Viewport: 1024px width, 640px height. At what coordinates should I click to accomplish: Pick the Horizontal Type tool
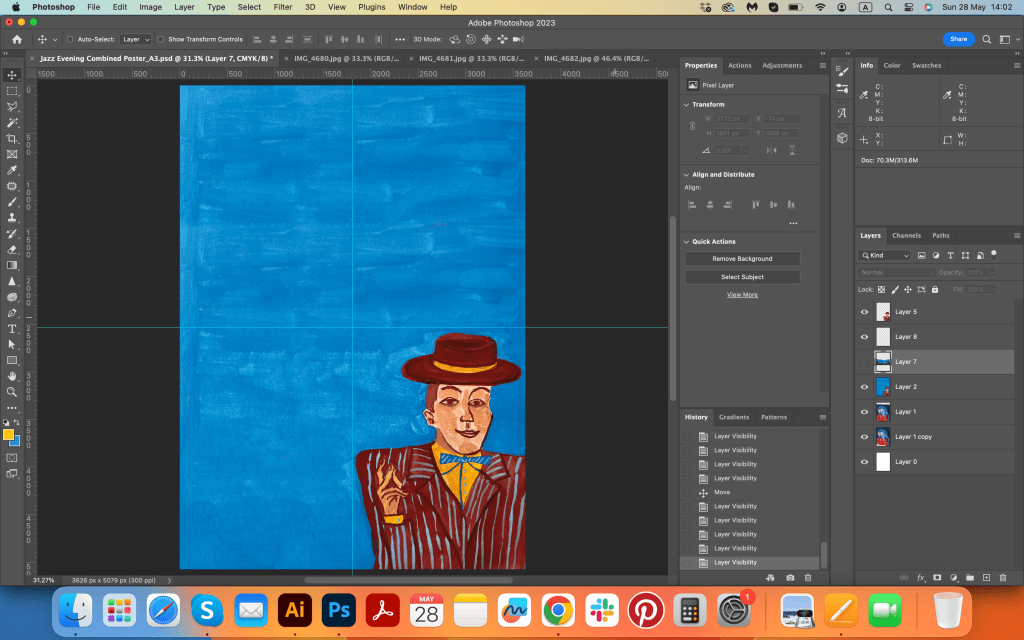pos(12,328)
